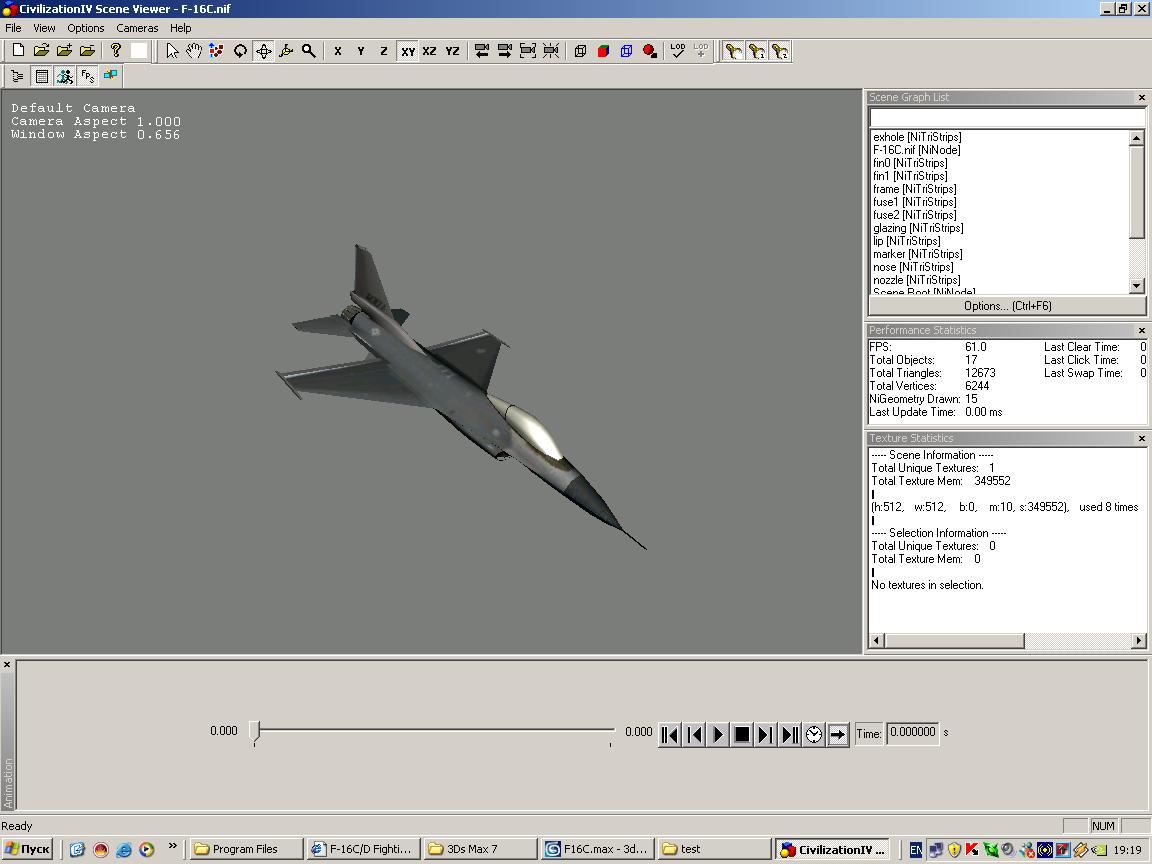The image size is (1152, 864).
Task: Click the LOD checkmark icon
Action: [x=678, y=51]
